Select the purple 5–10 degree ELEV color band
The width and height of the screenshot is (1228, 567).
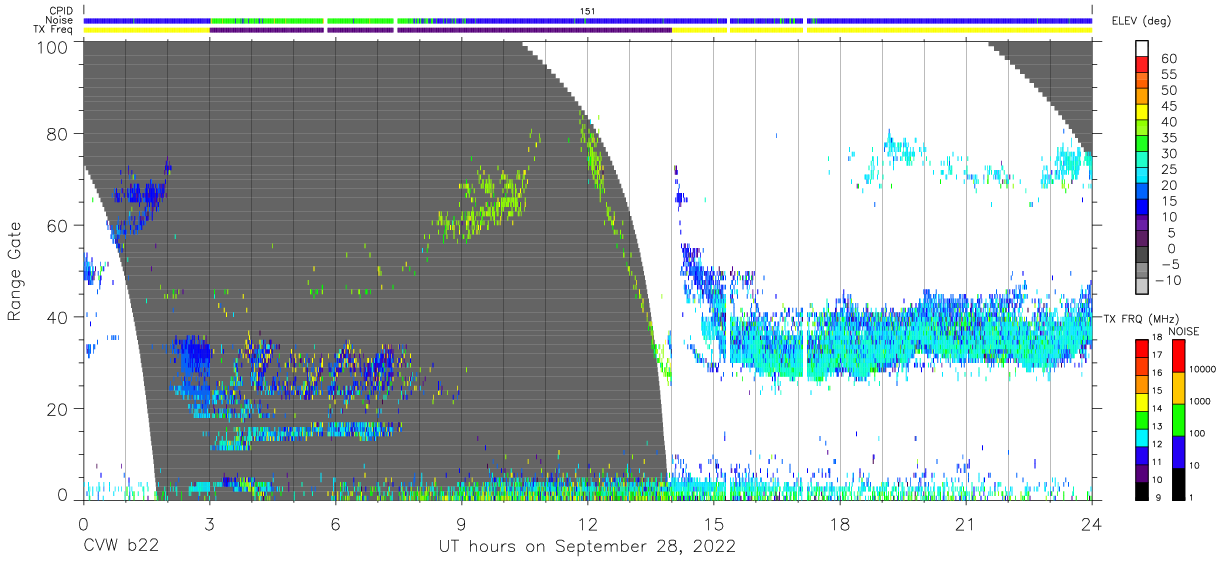click(1143, 224)
